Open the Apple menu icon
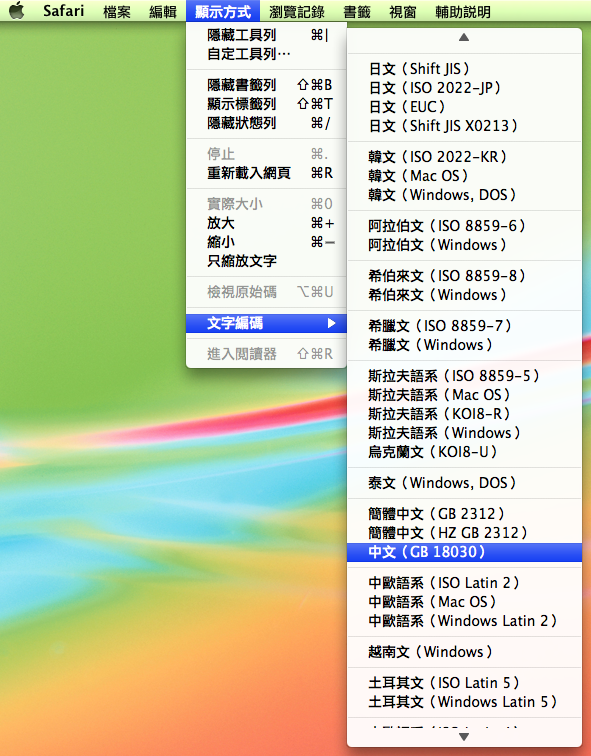The width and height of the screenshot is (591, 756). 16,11
